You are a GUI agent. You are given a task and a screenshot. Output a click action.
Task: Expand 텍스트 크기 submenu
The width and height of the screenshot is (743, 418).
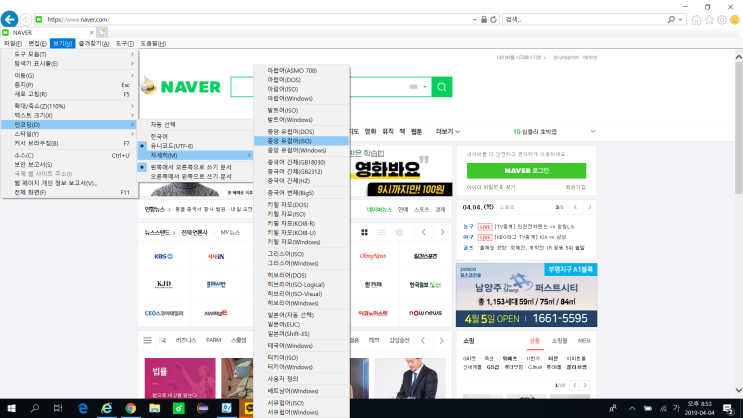(x=70, y=115)
